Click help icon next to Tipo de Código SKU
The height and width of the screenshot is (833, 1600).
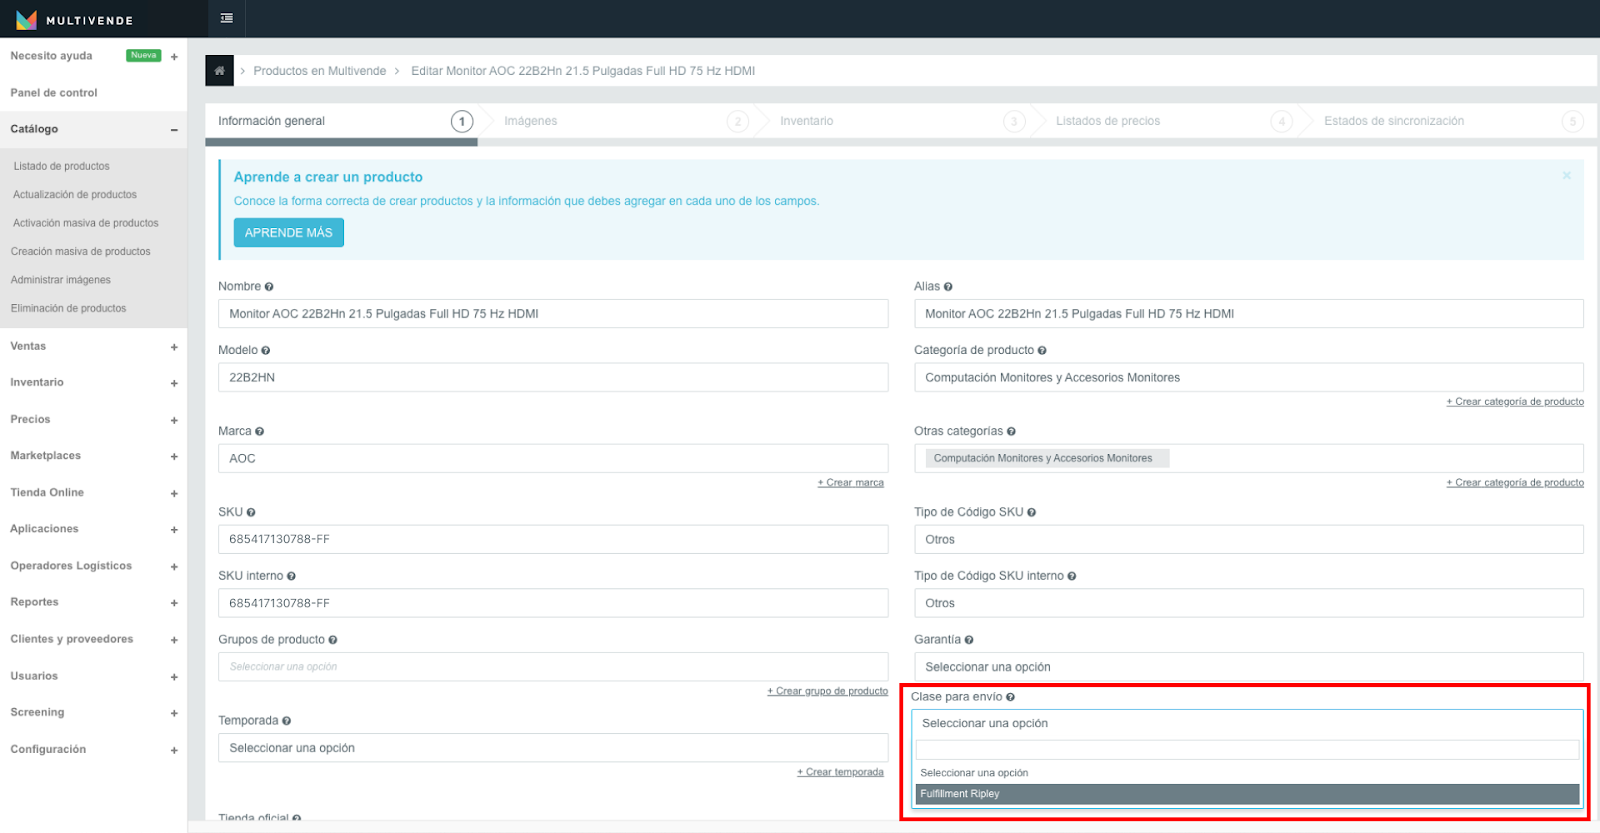[1031, 513]
